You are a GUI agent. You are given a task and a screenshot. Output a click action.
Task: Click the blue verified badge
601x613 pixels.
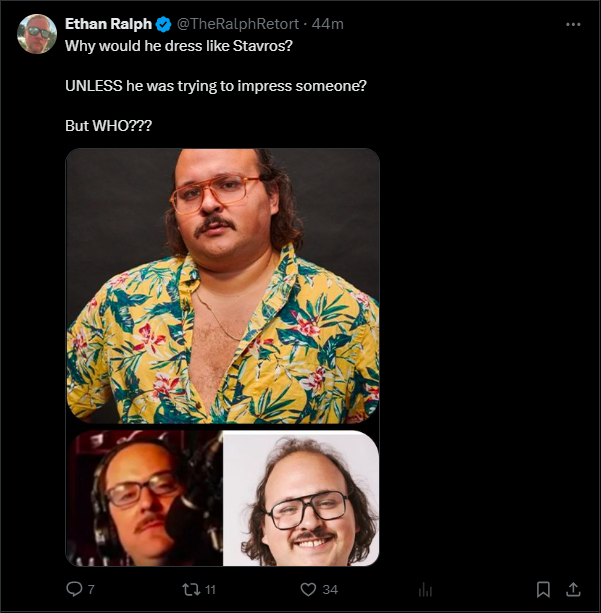tap(164, 23)
